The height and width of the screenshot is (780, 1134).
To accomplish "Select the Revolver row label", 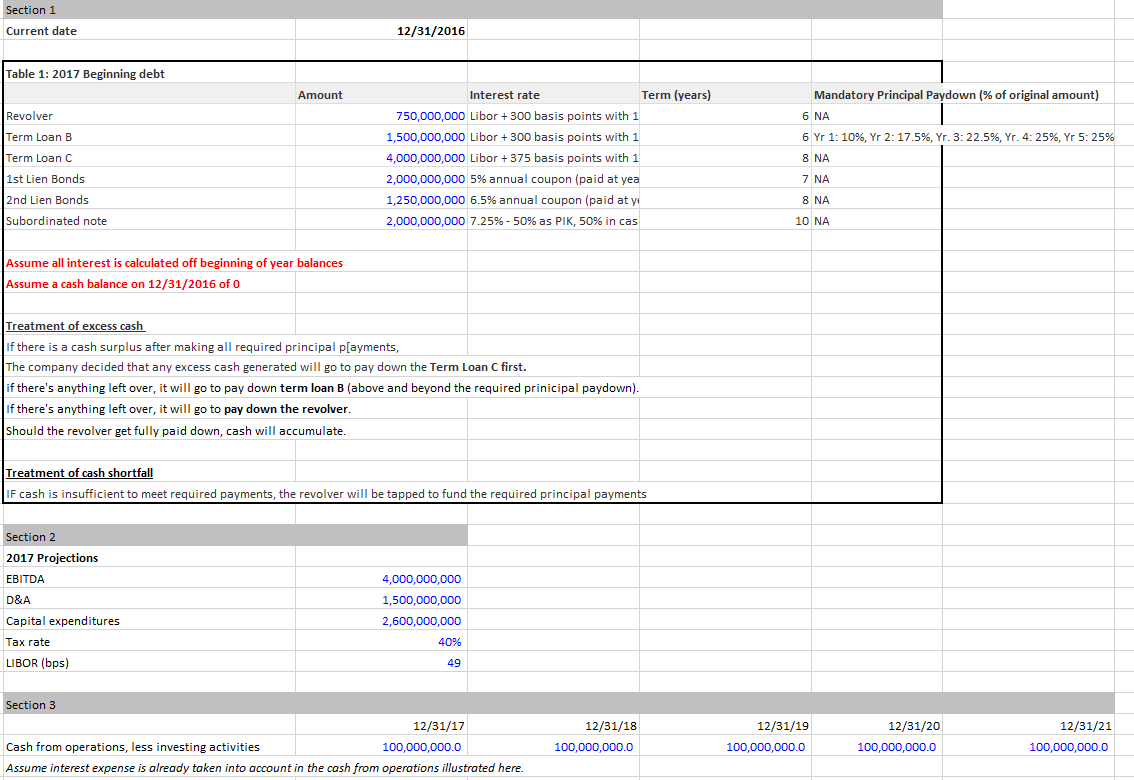I will coord(30,116).
